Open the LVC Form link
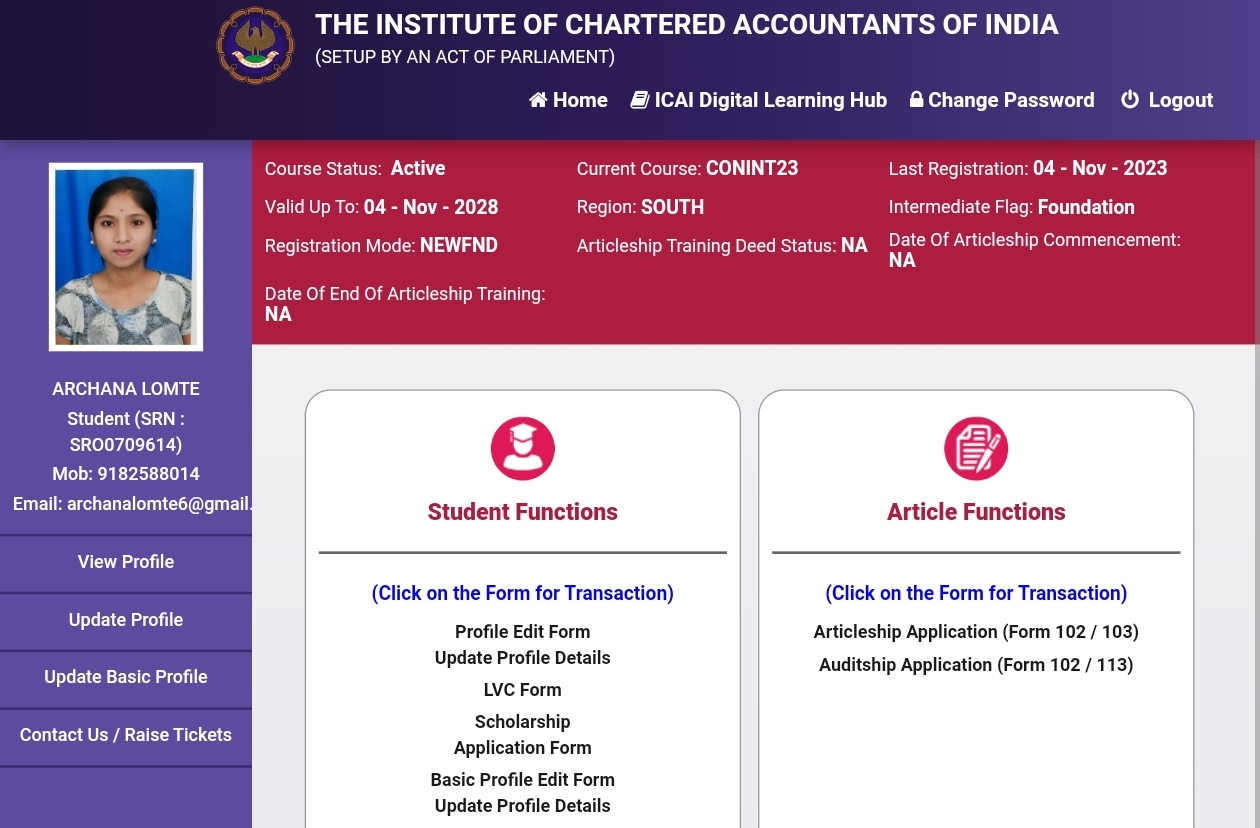The width and height of the screenshot is (1260, 828). (x=522, y=690)
